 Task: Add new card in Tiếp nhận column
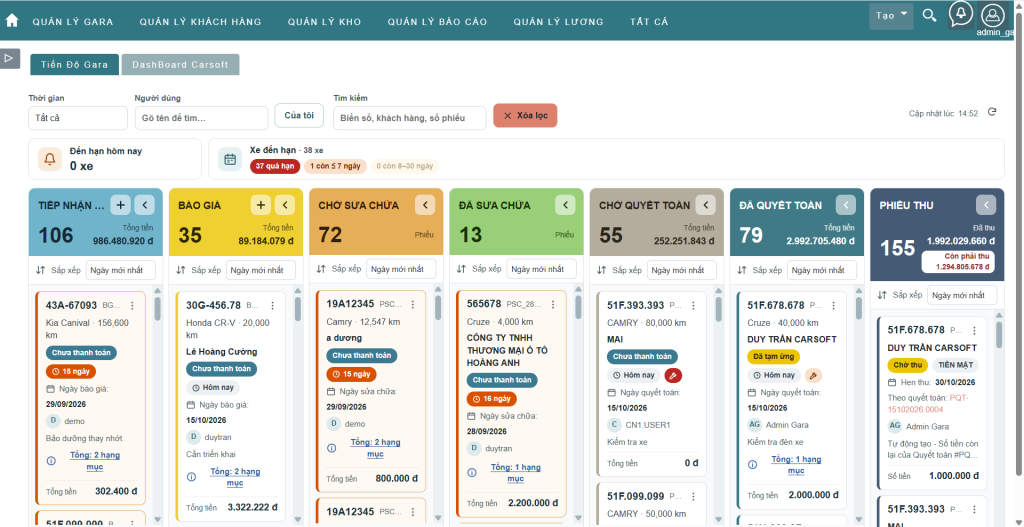pyautogui.click(x=120, y=205)
